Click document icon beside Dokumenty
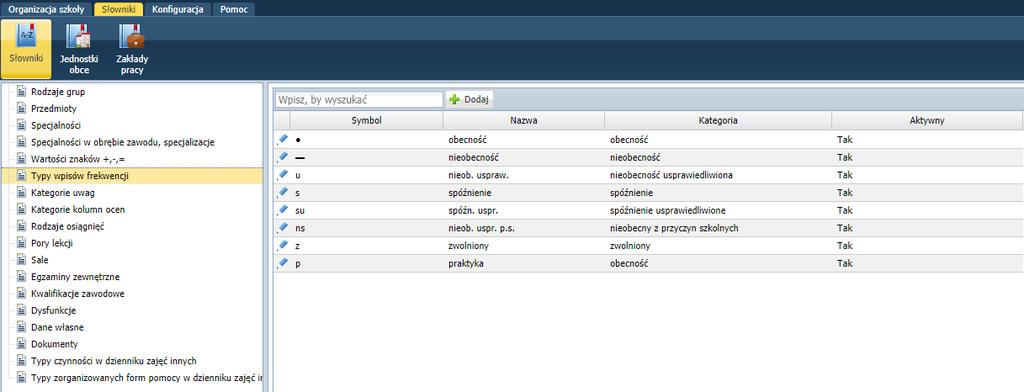The image size is (1024, 392). pos(21,344)
